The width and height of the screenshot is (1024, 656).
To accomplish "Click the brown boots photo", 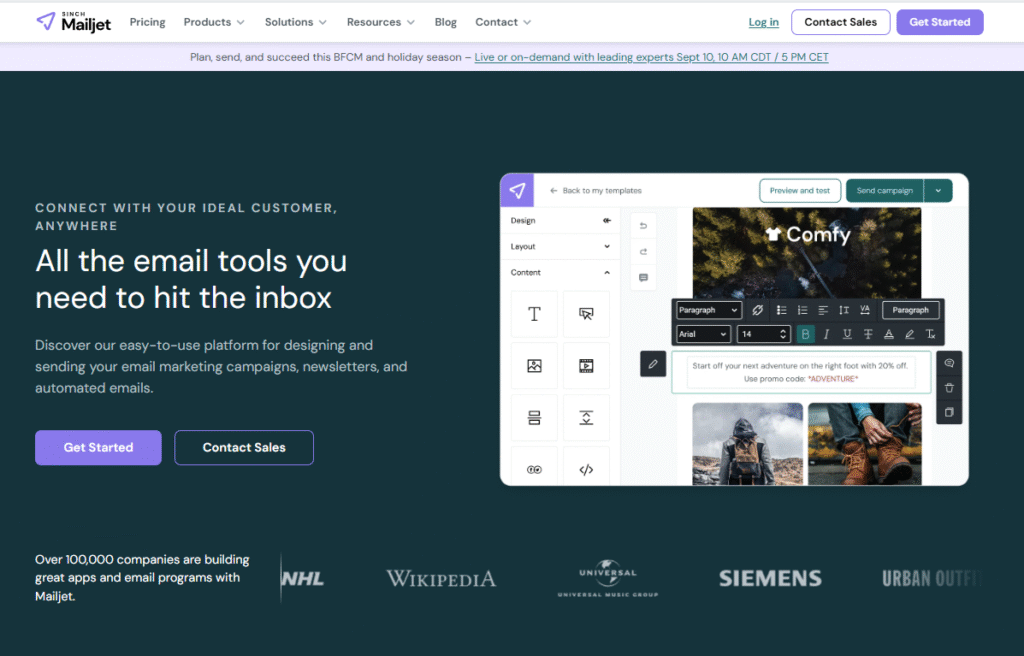I will coord(865,444).
